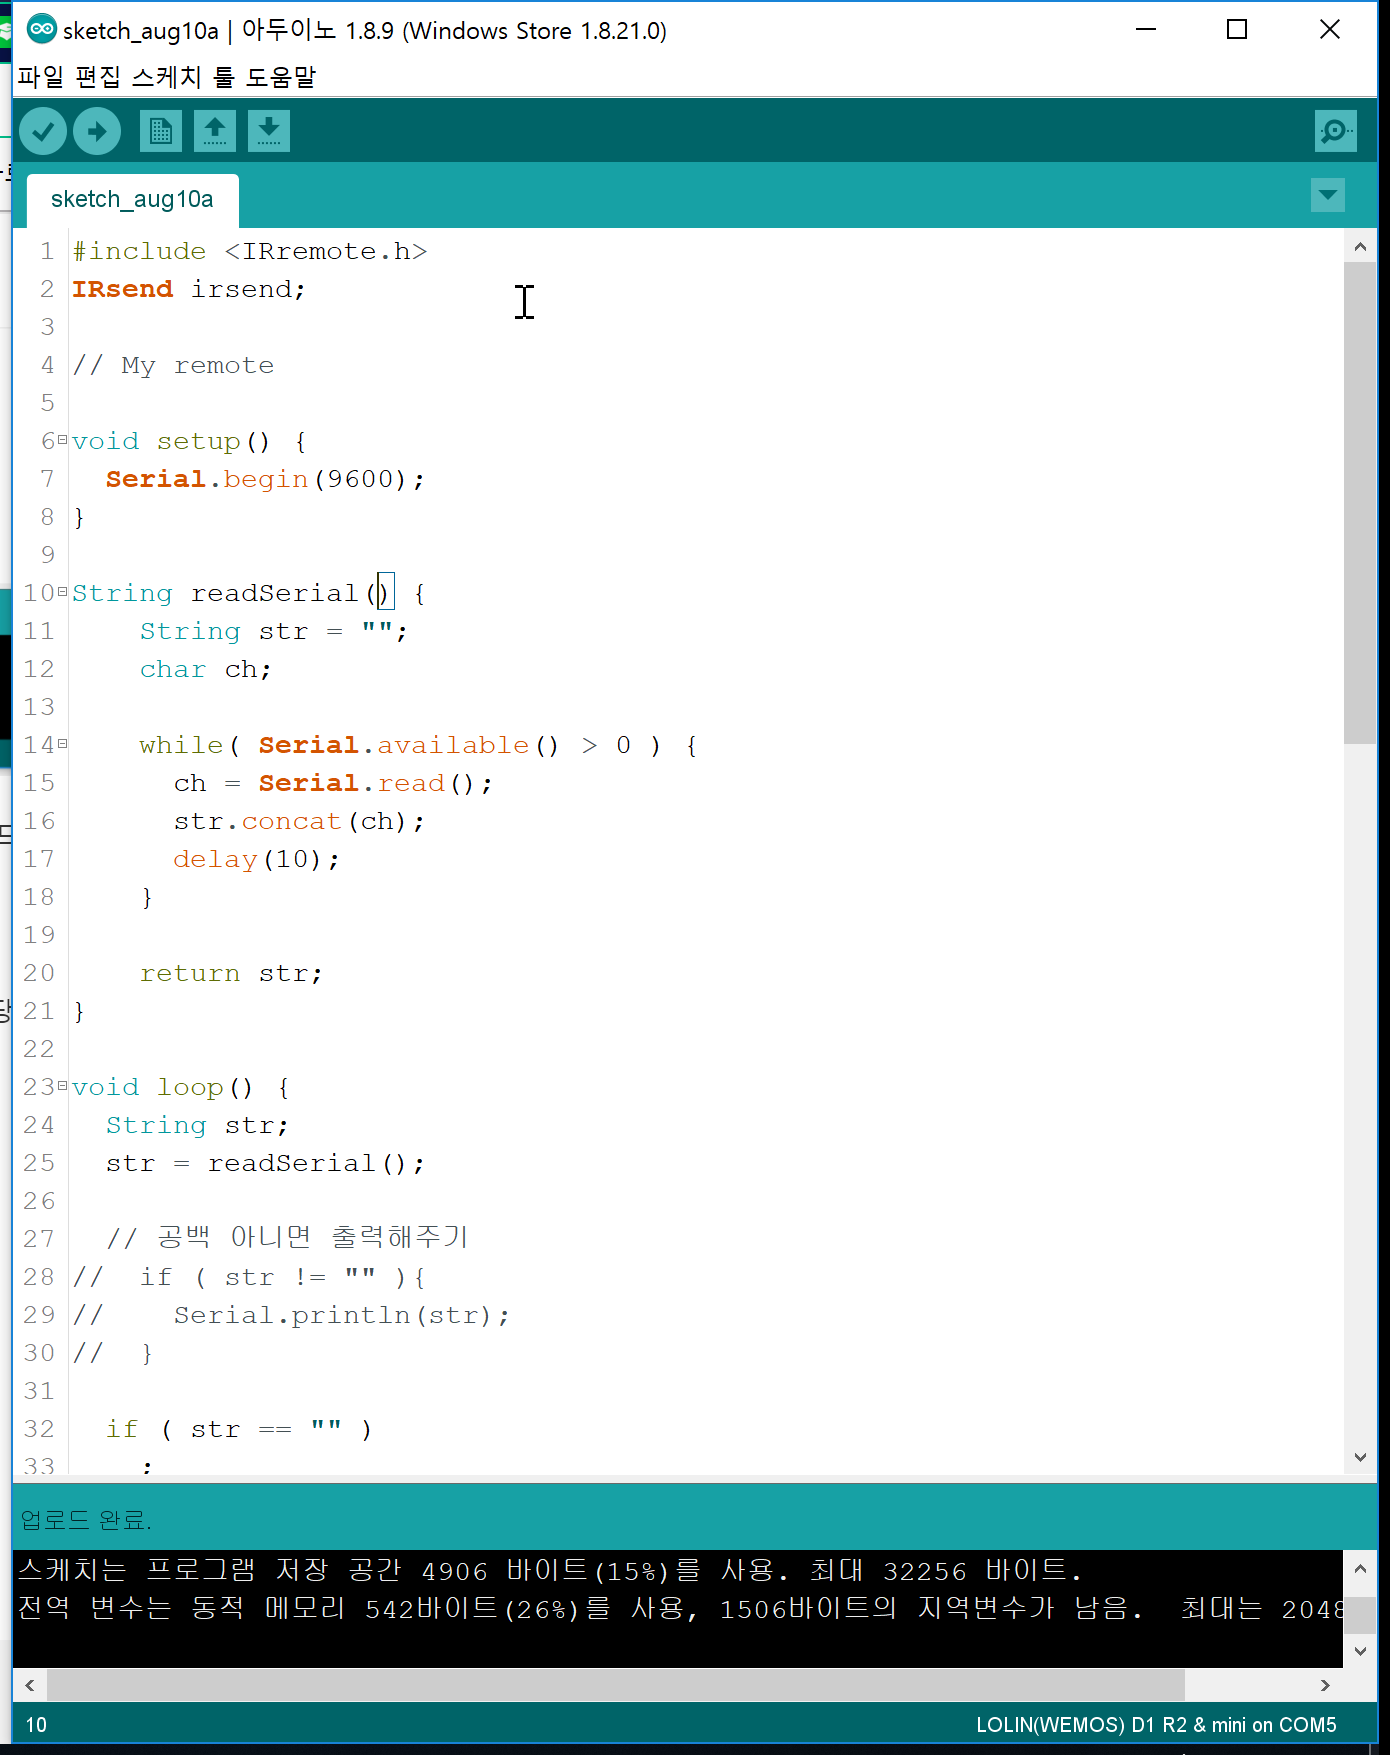This screenshot has width=1390, height=1755.
Task: Open the 도움말 menu
Action: pyautogui.click(x=281, y=77)
